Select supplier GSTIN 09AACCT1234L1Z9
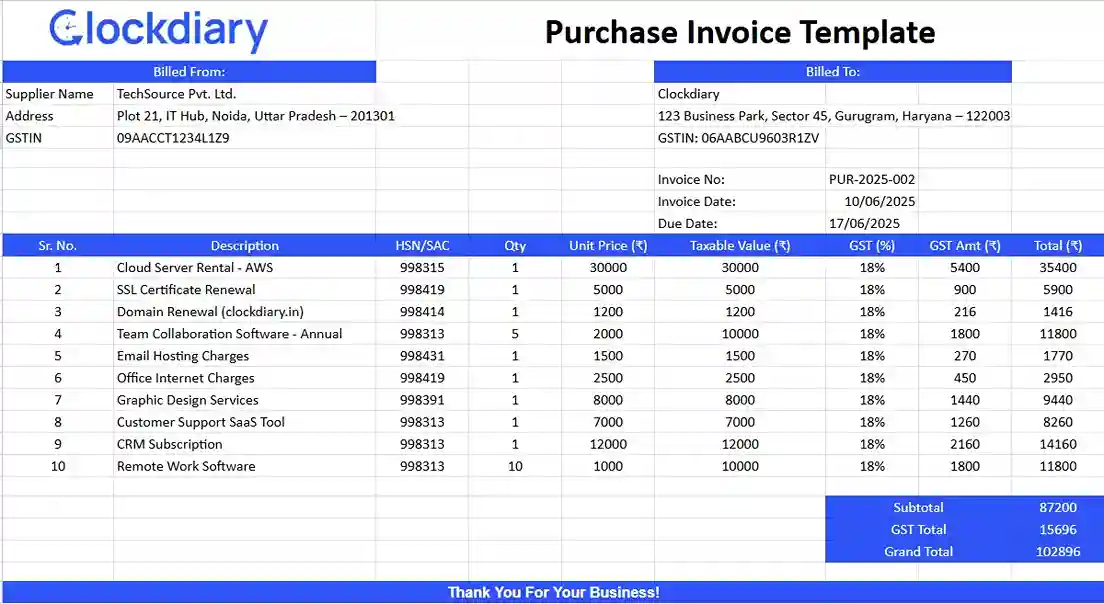 (173, 138)
